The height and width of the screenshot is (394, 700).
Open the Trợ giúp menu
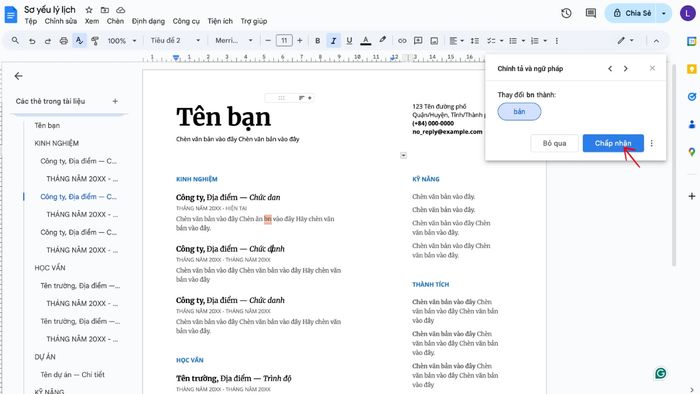(x=254, y=21)
